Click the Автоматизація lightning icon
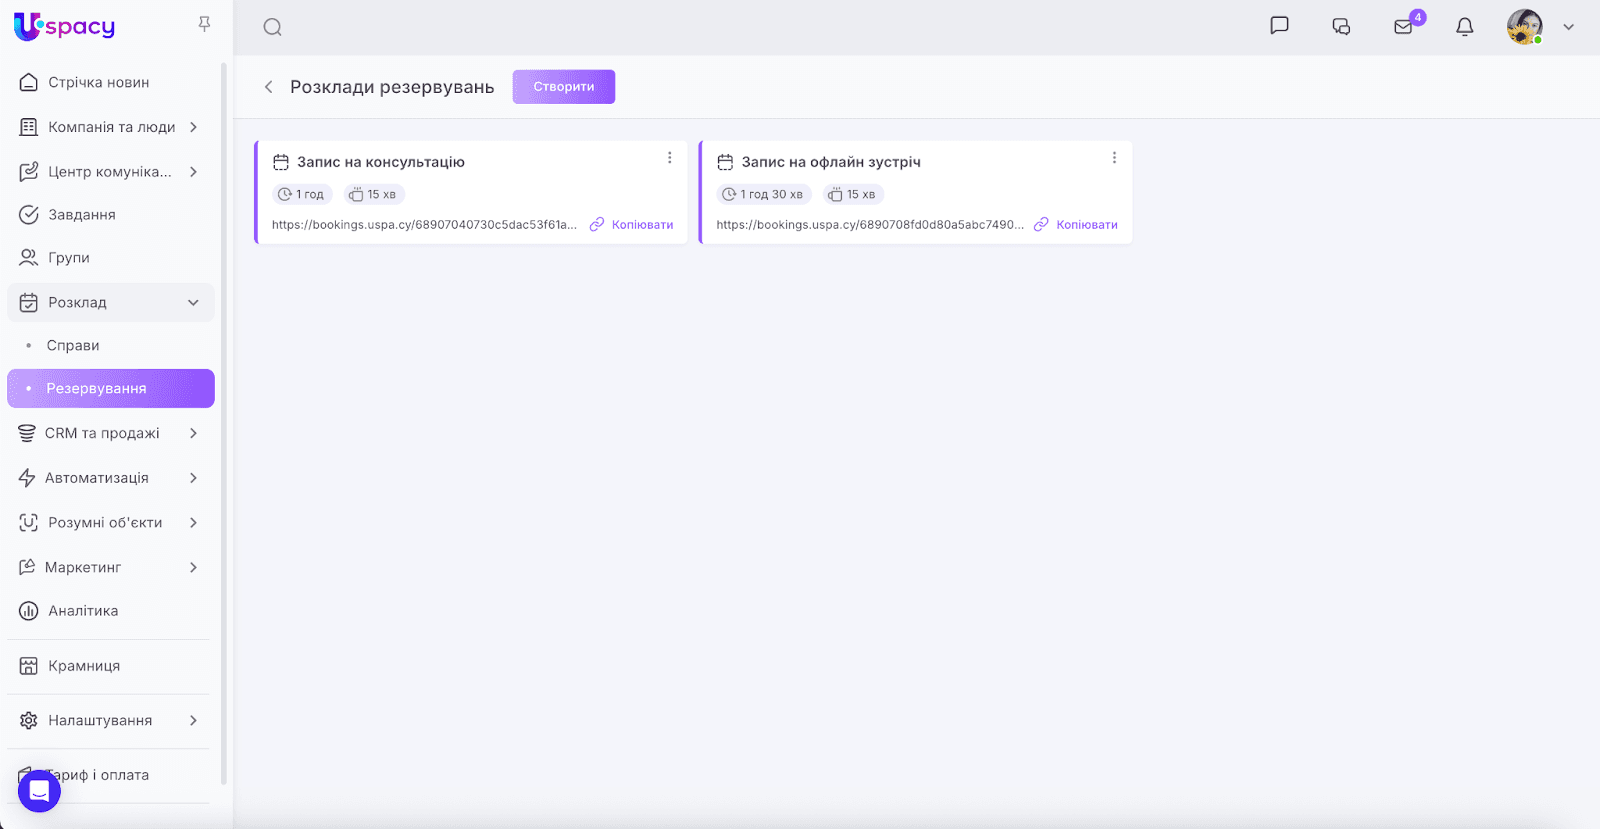The image size is (1600, 829). point(27,478)
